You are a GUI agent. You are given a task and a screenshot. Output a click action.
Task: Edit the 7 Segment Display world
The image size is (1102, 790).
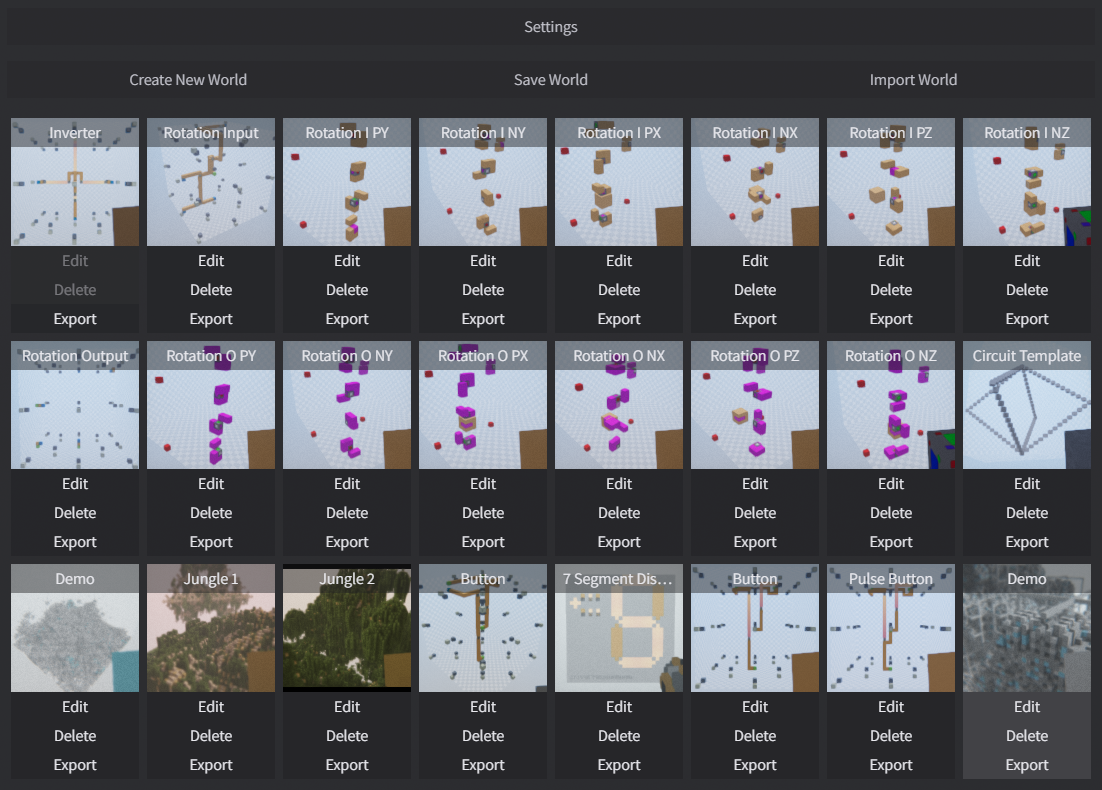coord(618,706)
